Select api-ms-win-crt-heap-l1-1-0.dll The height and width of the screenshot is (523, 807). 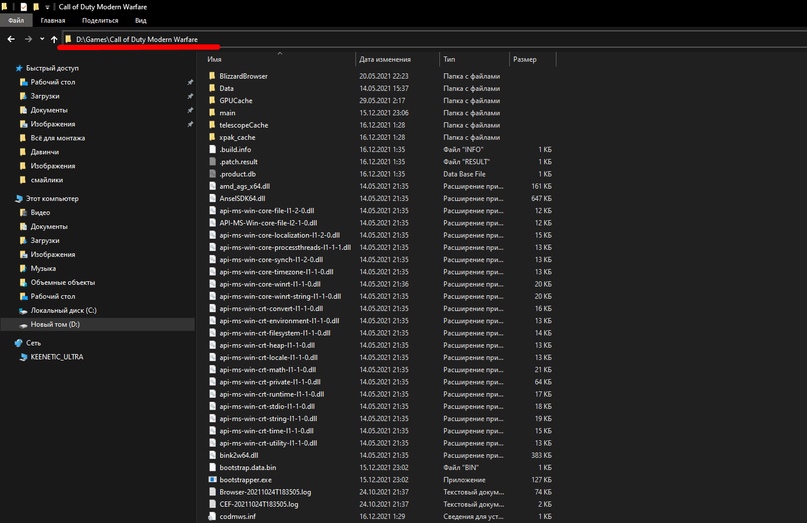[267, 345]
